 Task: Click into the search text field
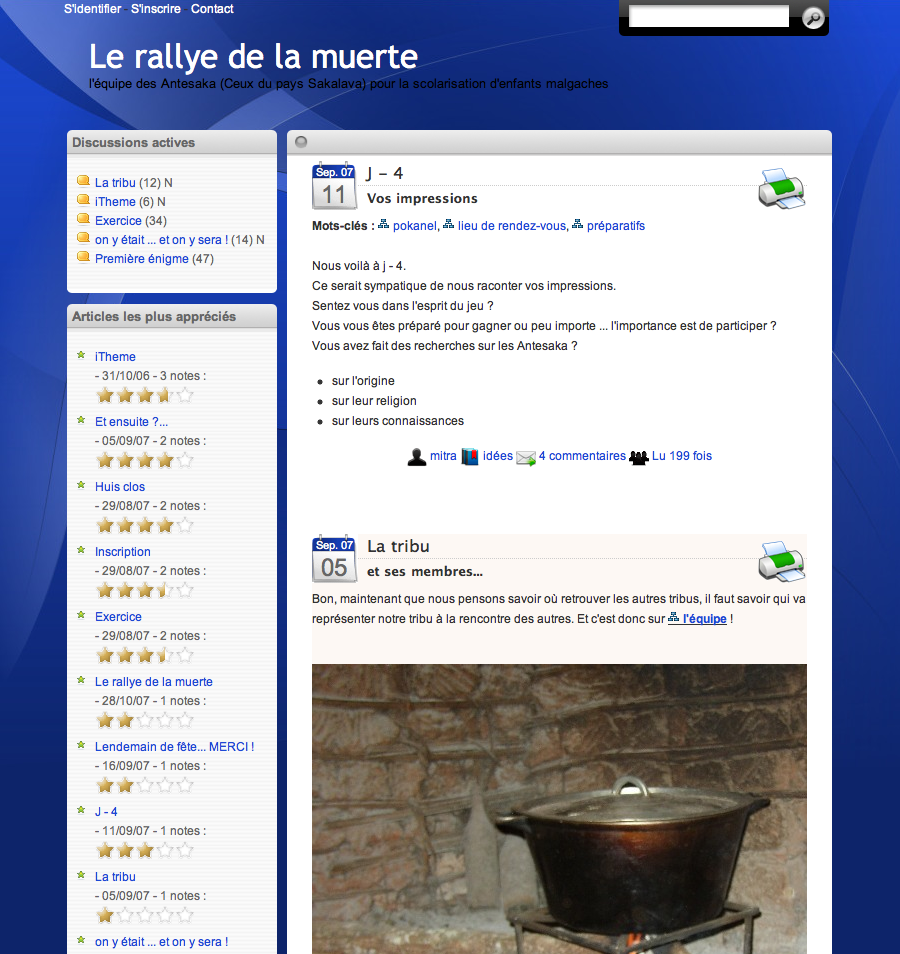click(x=709, y=16)
